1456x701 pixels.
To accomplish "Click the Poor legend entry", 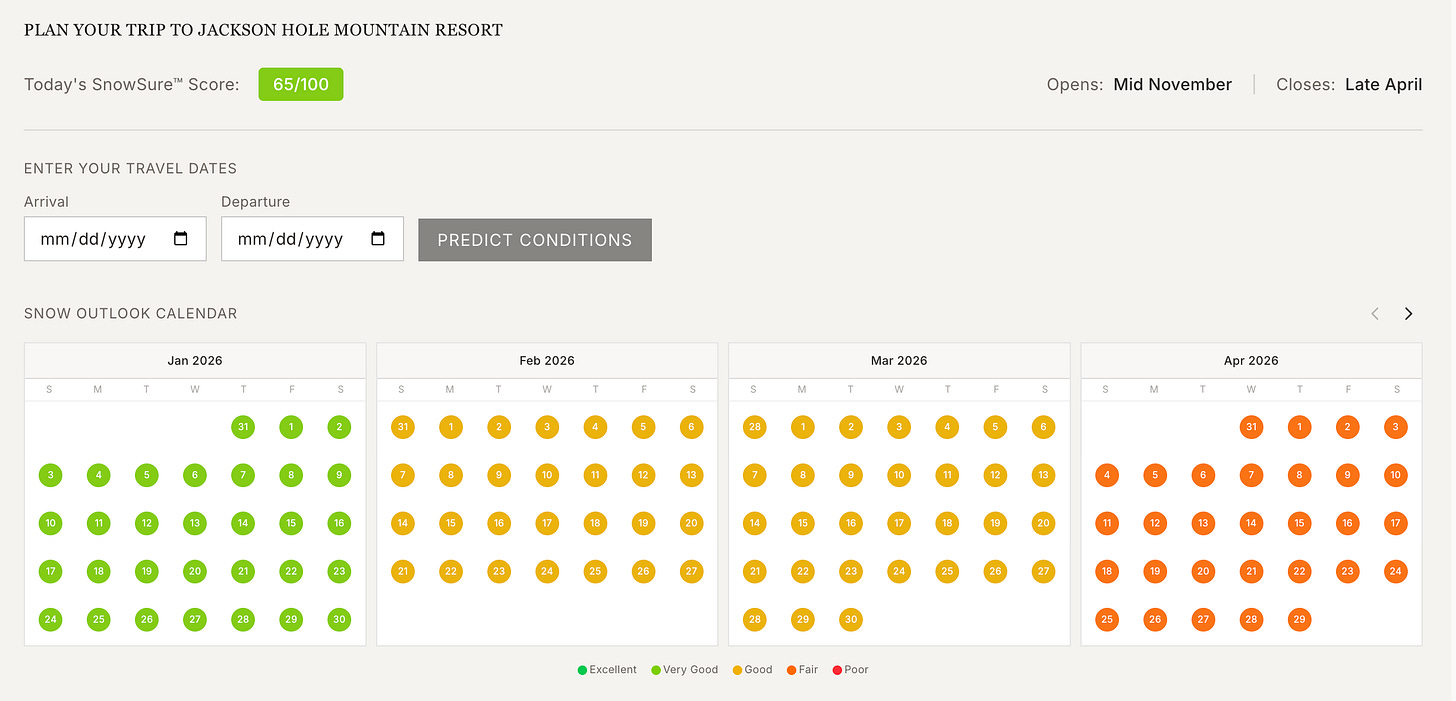I will [851, 670].
